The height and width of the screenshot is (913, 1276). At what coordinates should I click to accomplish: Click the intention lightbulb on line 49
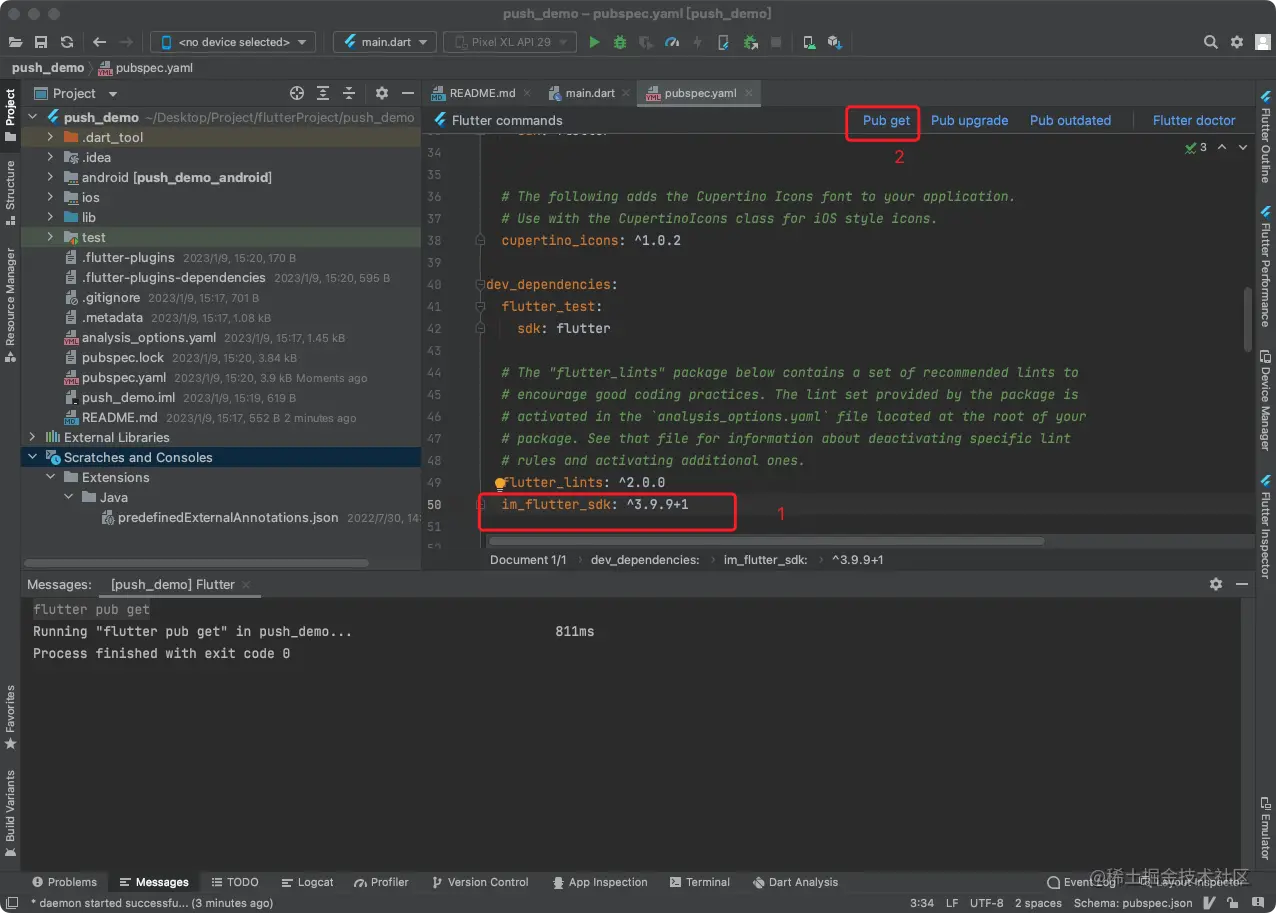(501, 483)
